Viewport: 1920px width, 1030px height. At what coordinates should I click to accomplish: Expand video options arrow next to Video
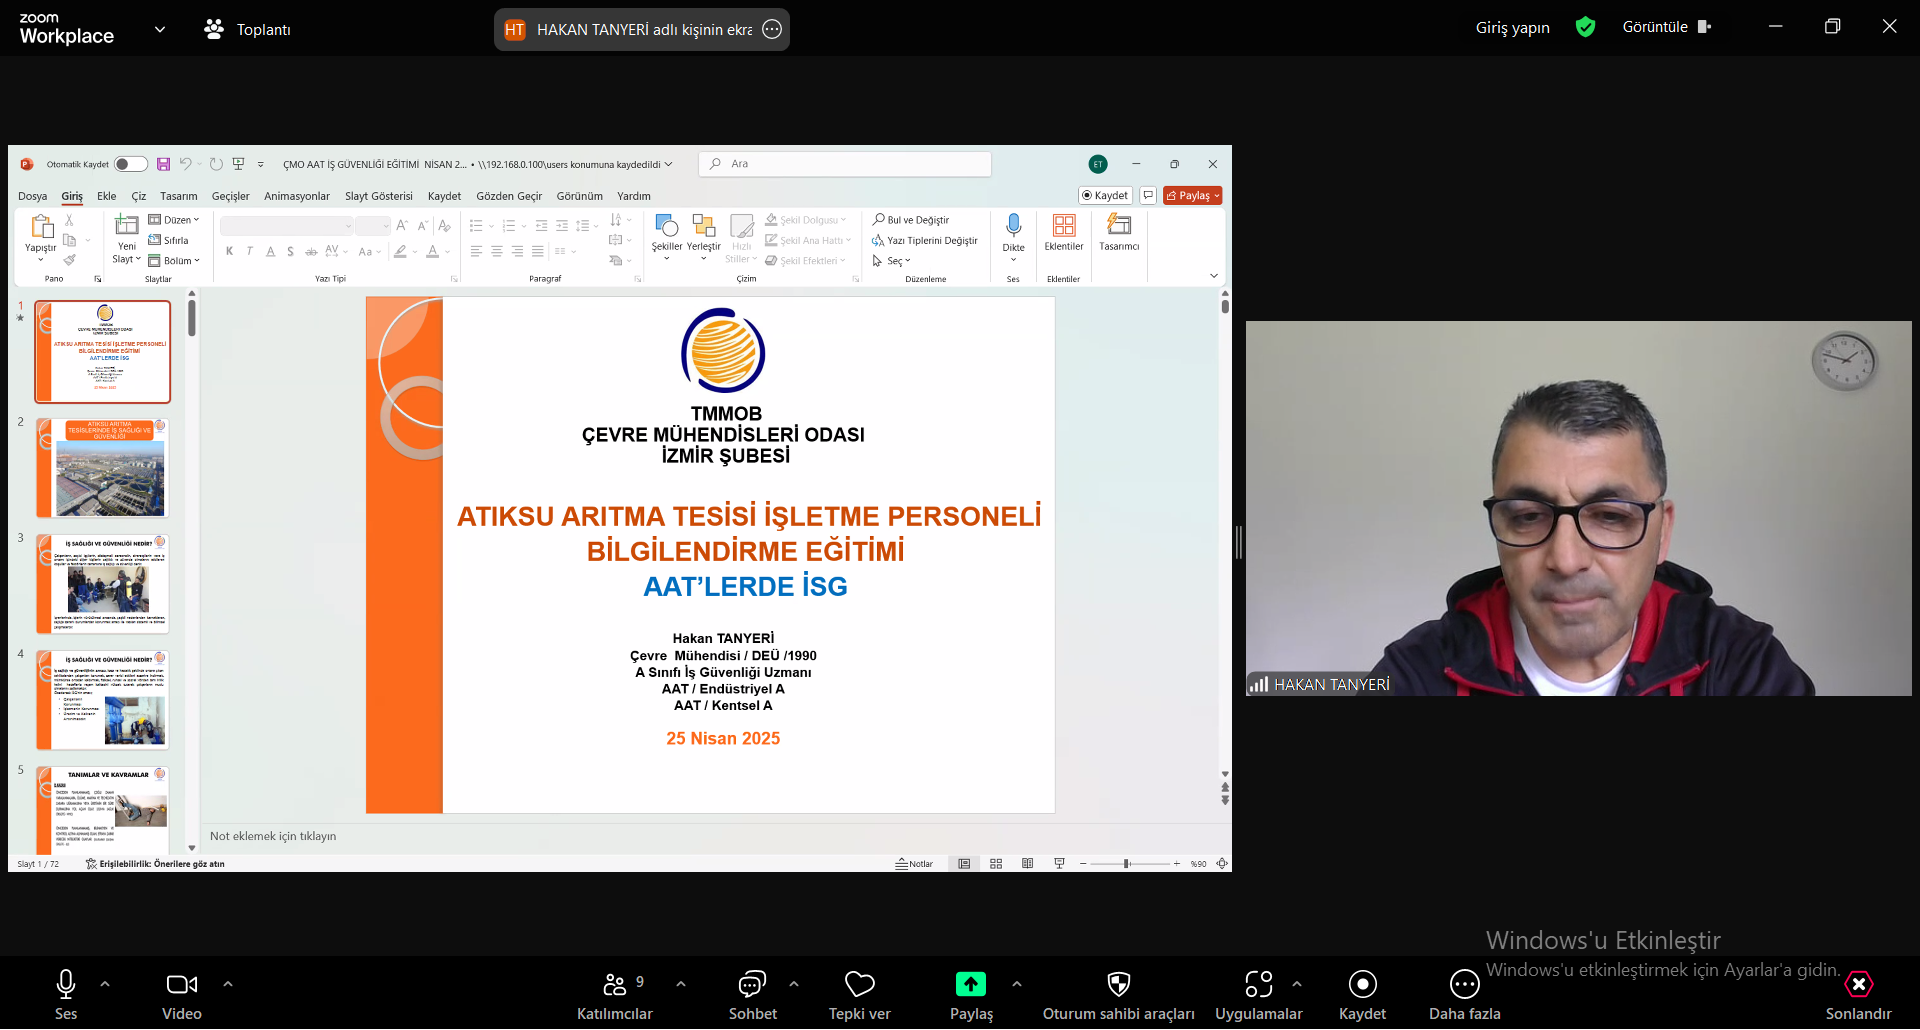228,984
